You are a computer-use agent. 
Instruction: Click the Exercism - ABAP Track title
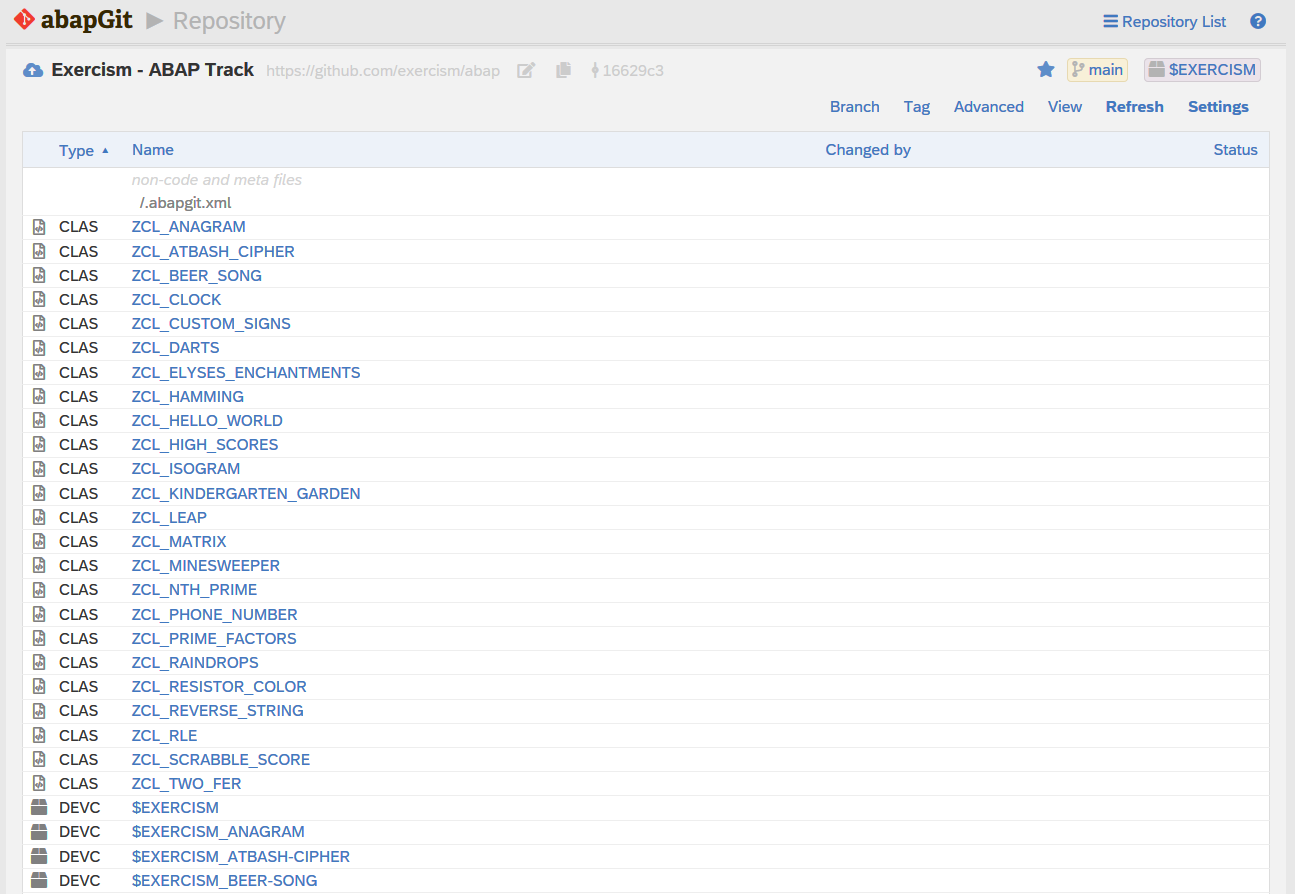[153, 70]
